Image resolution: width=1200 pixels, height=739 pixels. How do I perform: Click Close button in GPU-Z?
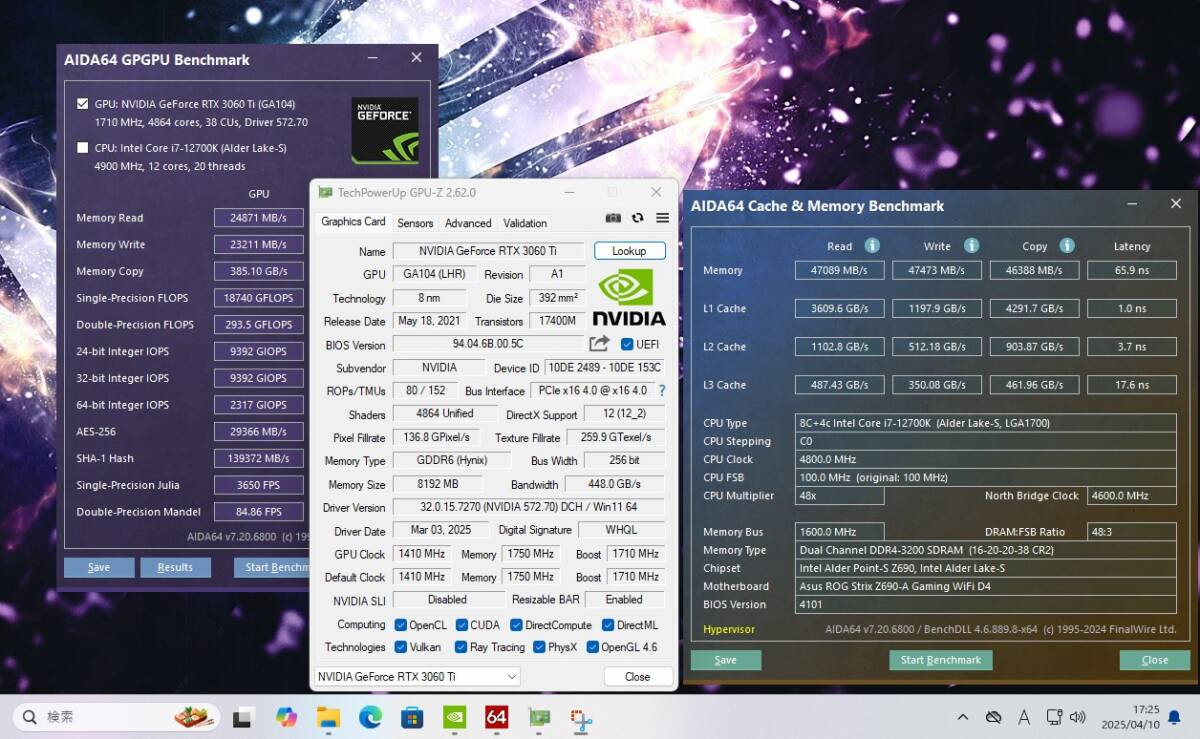tap(637, 677)
